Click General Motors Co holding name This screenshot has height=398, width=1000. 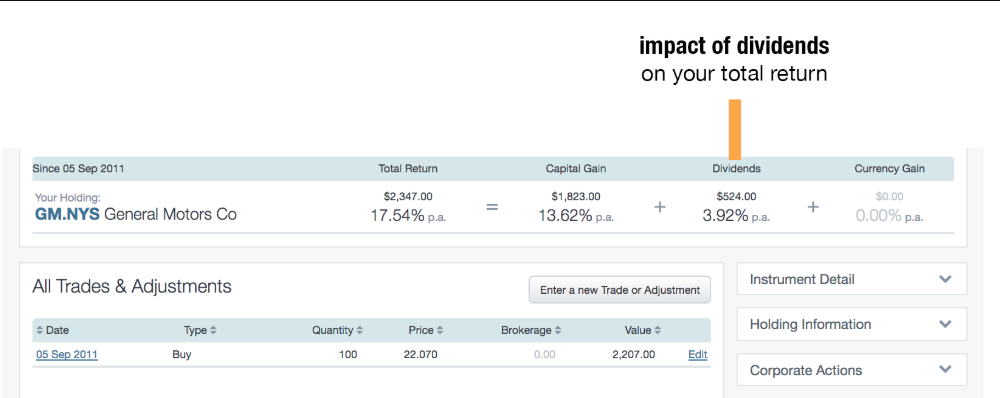170,214
